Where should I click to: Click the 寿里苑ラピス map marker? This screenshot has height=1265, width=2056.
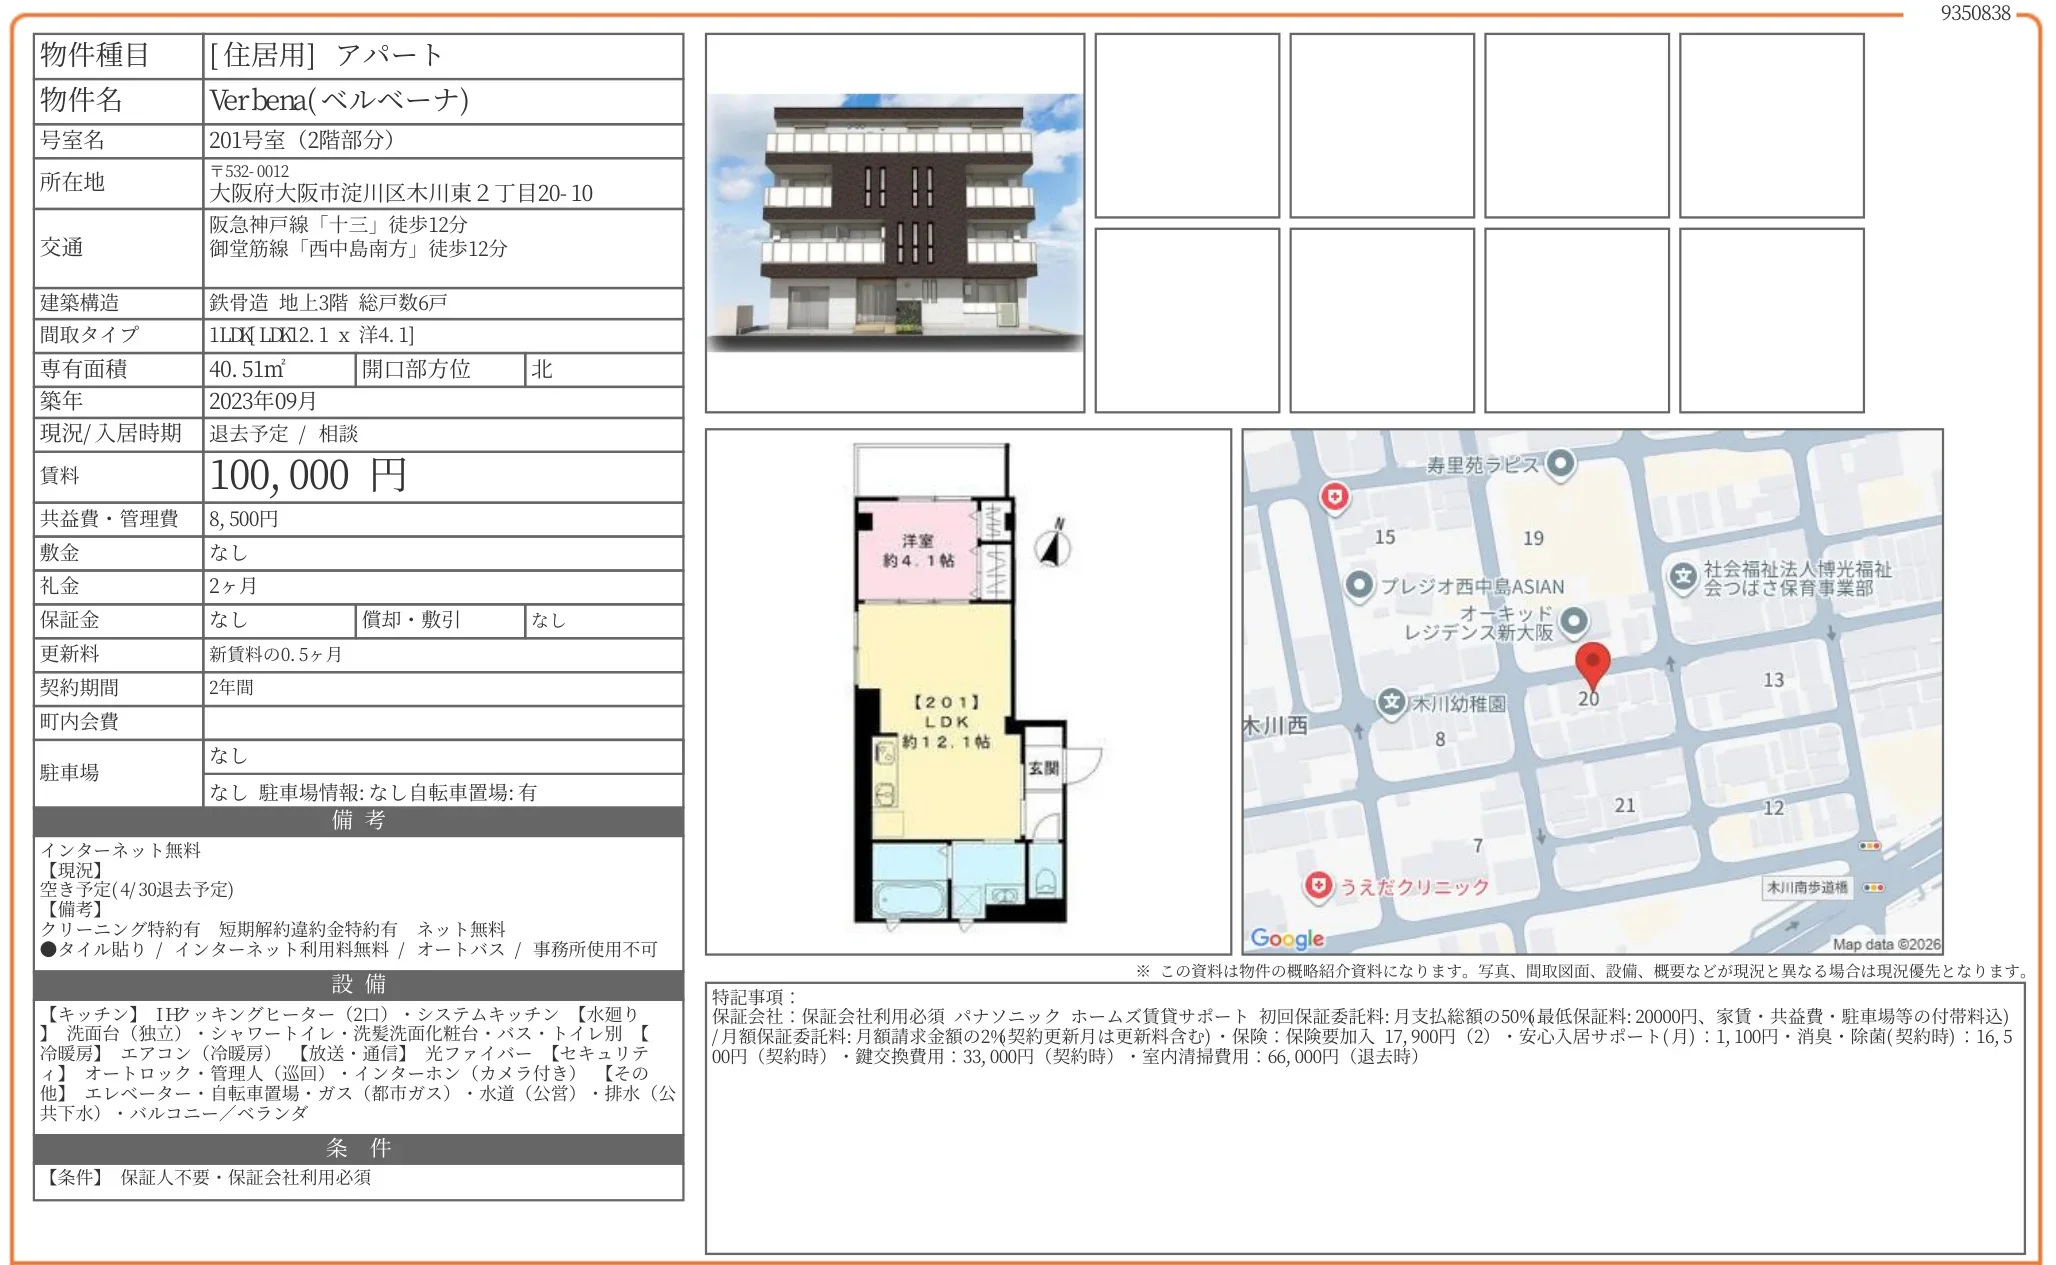(x=1560, y=463)
